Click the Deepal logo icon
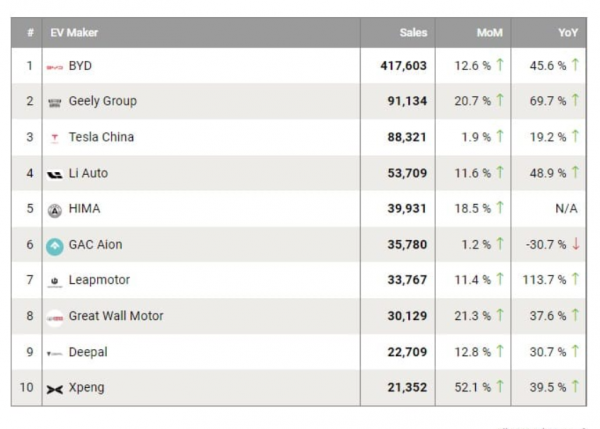 [54, 353]
